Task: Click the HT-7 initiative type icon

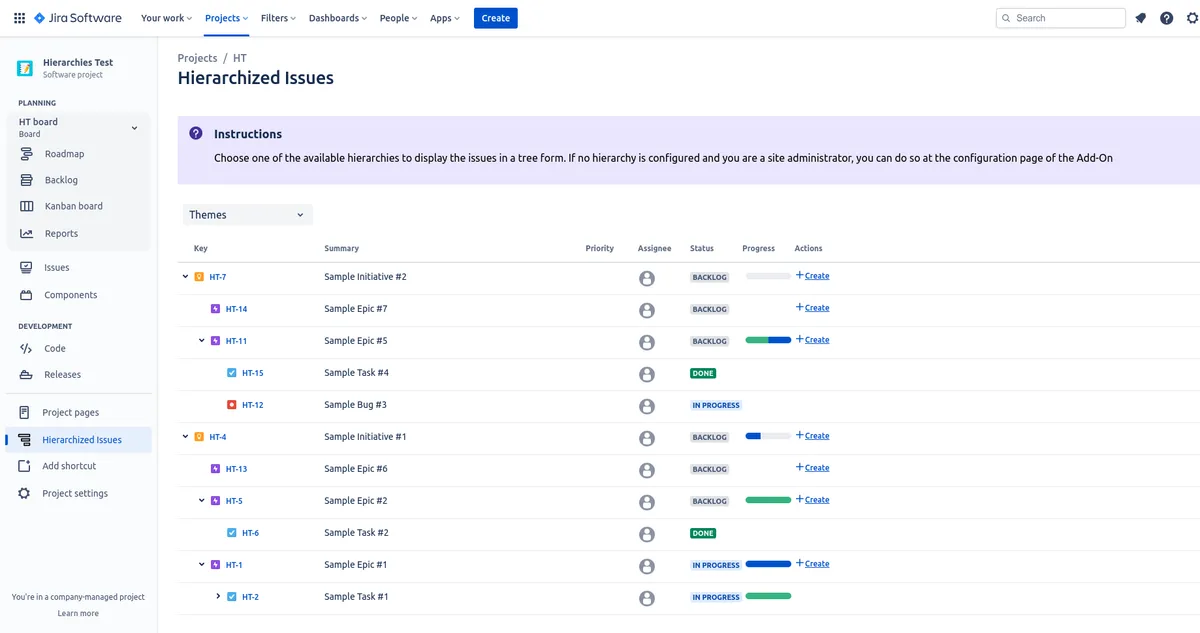Action: click(199, 277)
